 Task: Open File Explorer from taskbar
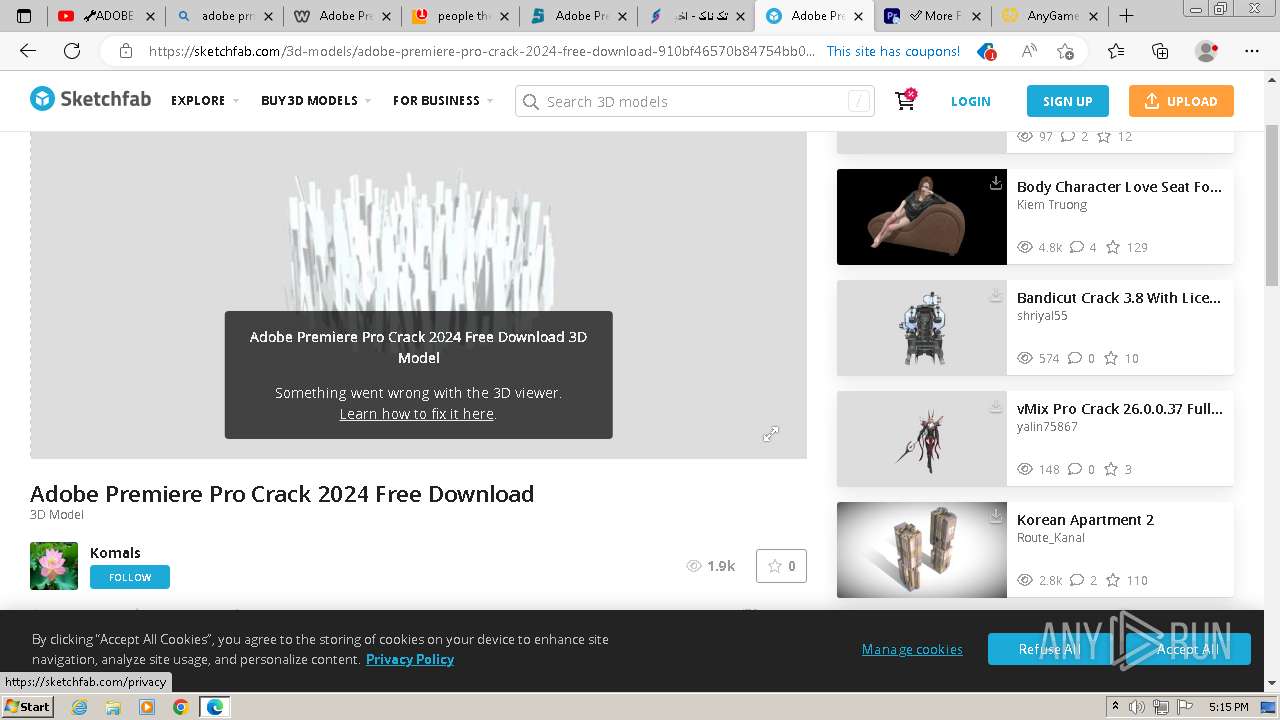[x=113, y=707]
